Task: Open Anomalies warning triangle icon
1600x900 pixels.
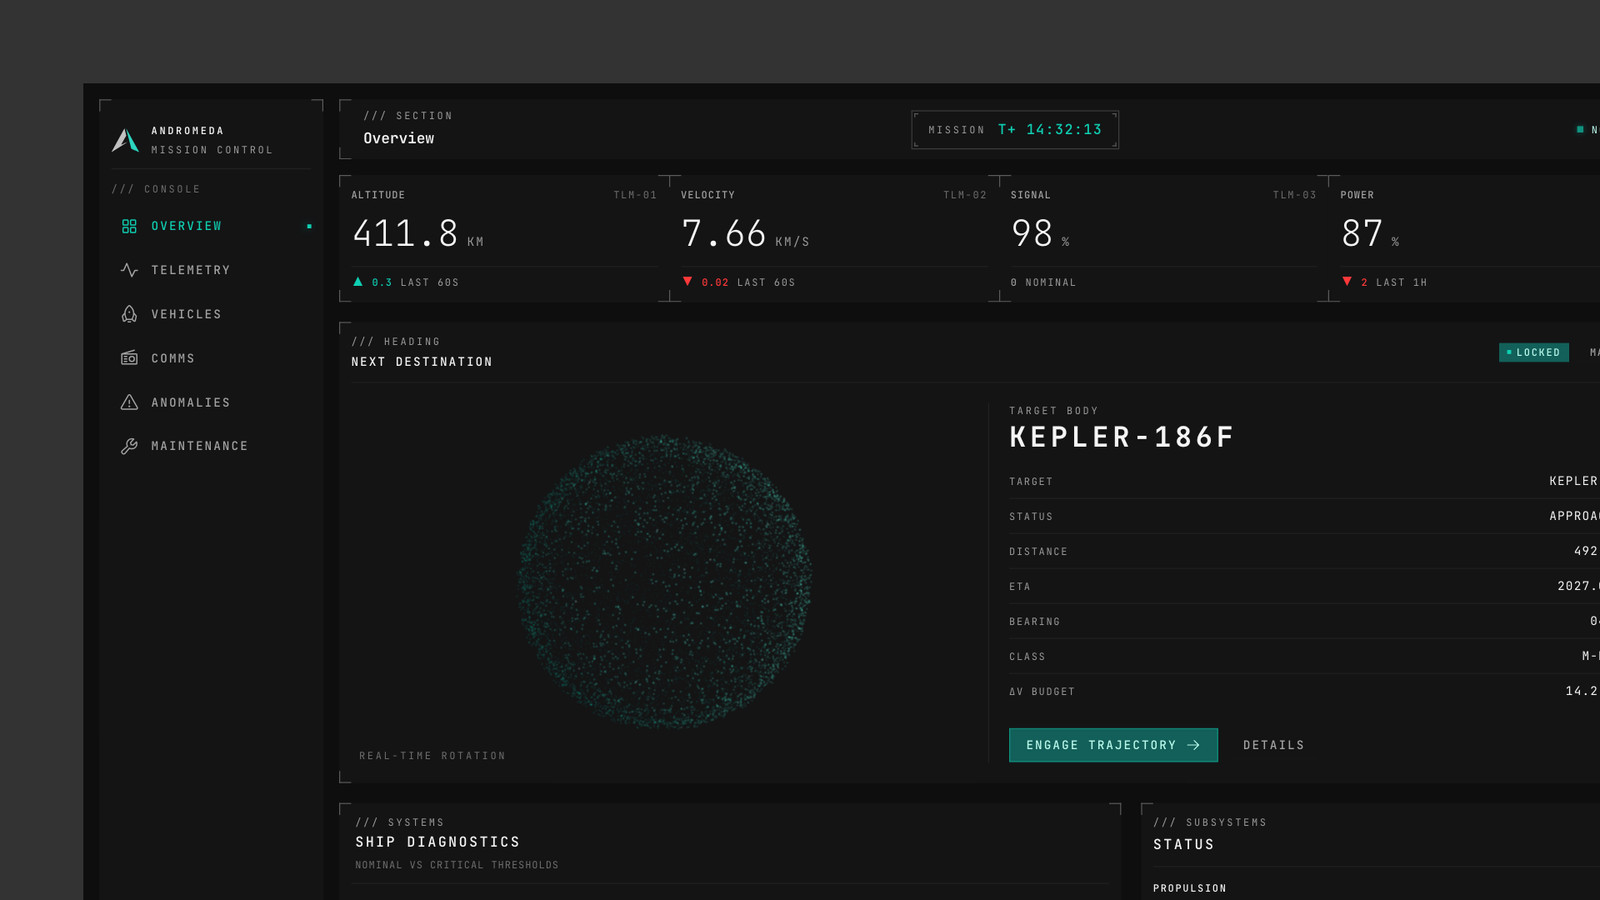Action: tap(129, 402)
